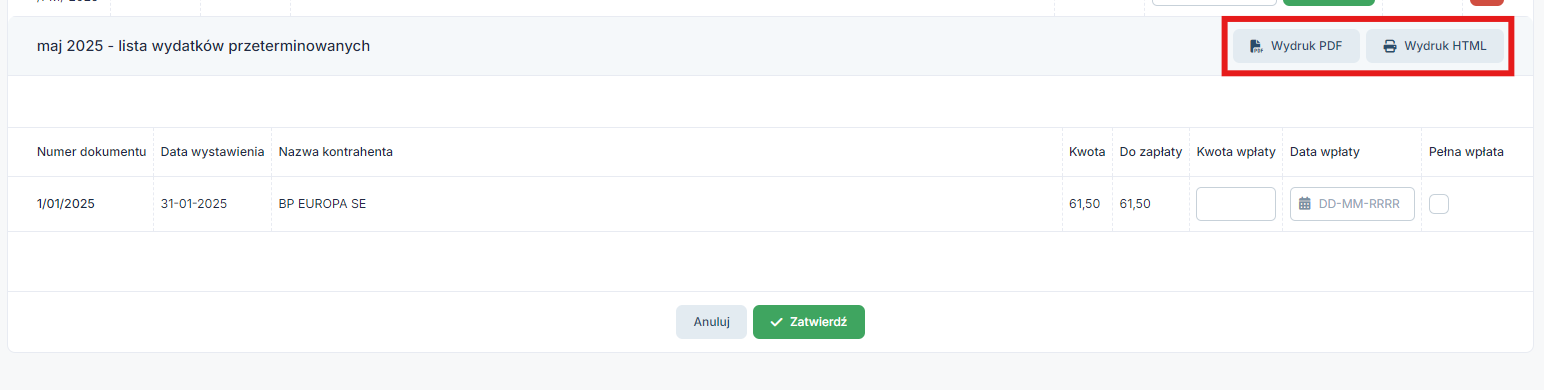Click the checkmark icon on Zatwierdź

pos(776,322)
